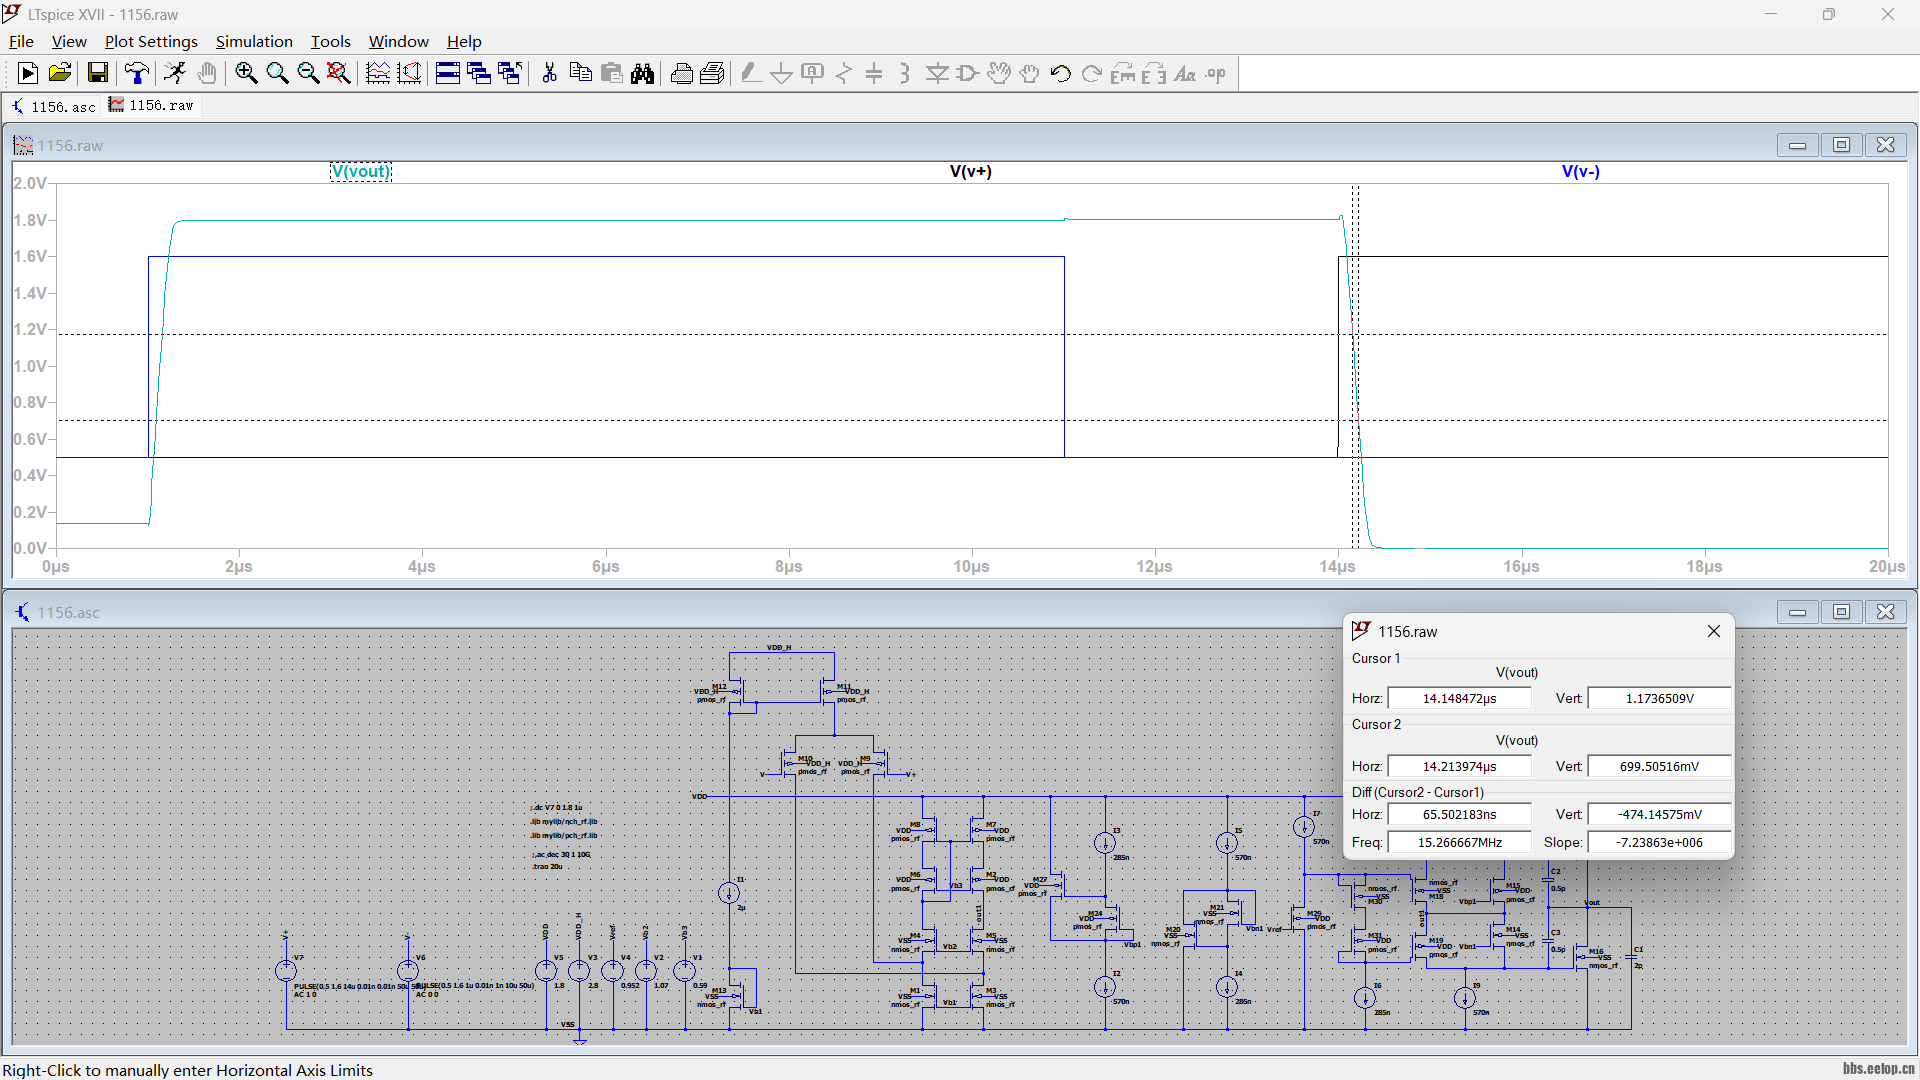The width and height of the screenshot is (1920, 1080).
Task: Maximize the 1156.asc schematic pane
Action: pos(1841,612)
